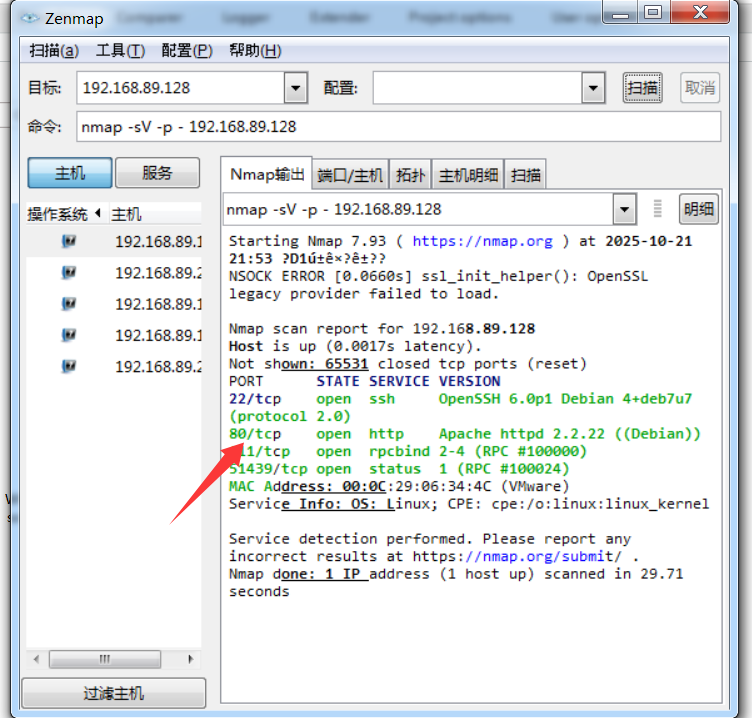Open the https://nmap.org link in output
This screenshot has width=752, height=718.
(482, 241)
